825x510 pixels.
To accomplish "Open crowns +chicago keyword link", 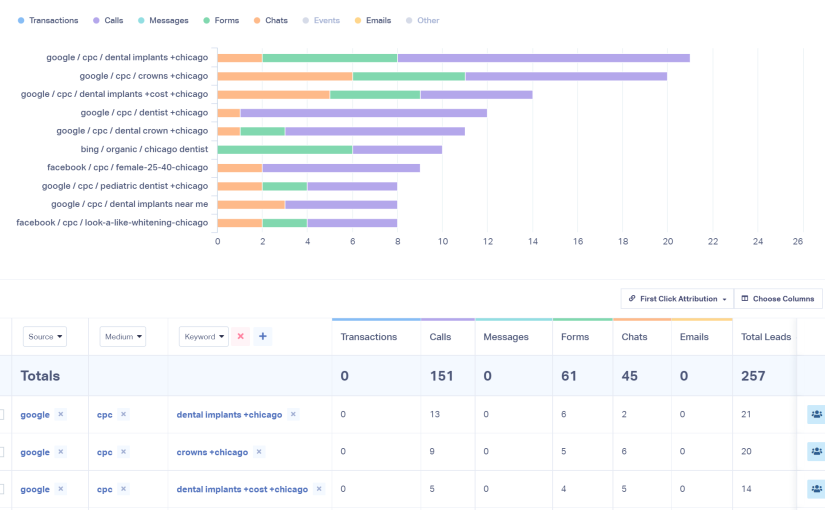I will 212,452.
